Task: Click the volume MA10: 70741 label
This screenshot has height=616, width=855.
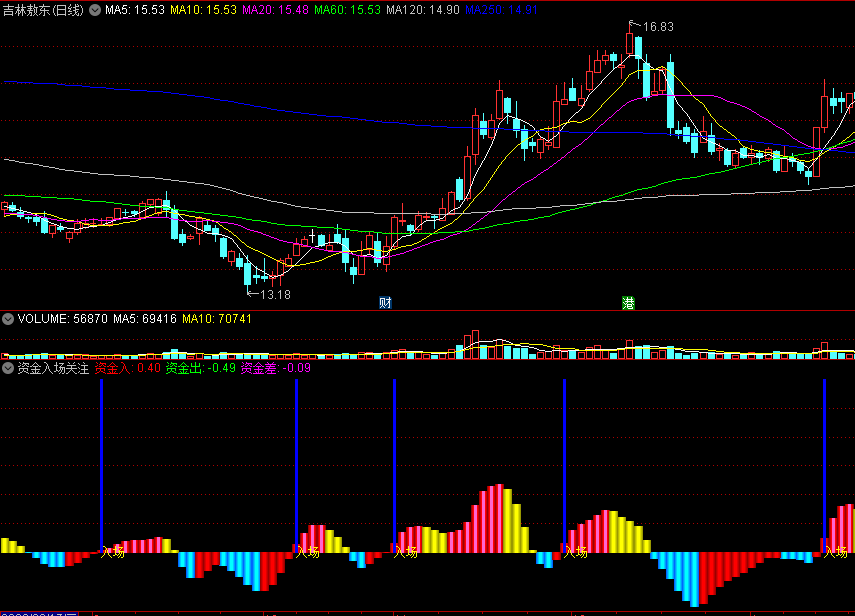Action: point(217,319)
